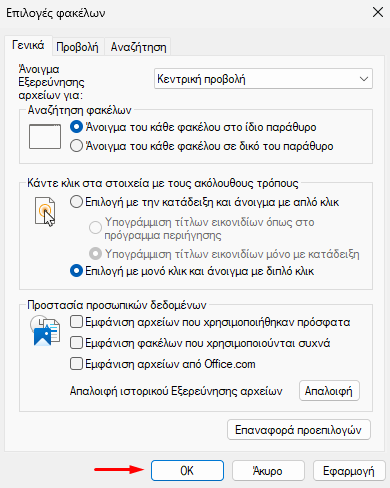Close the Επιλογές φακέλων dialog
The width and height of the screenshot is (390, 488).
(x=378, y=13)
